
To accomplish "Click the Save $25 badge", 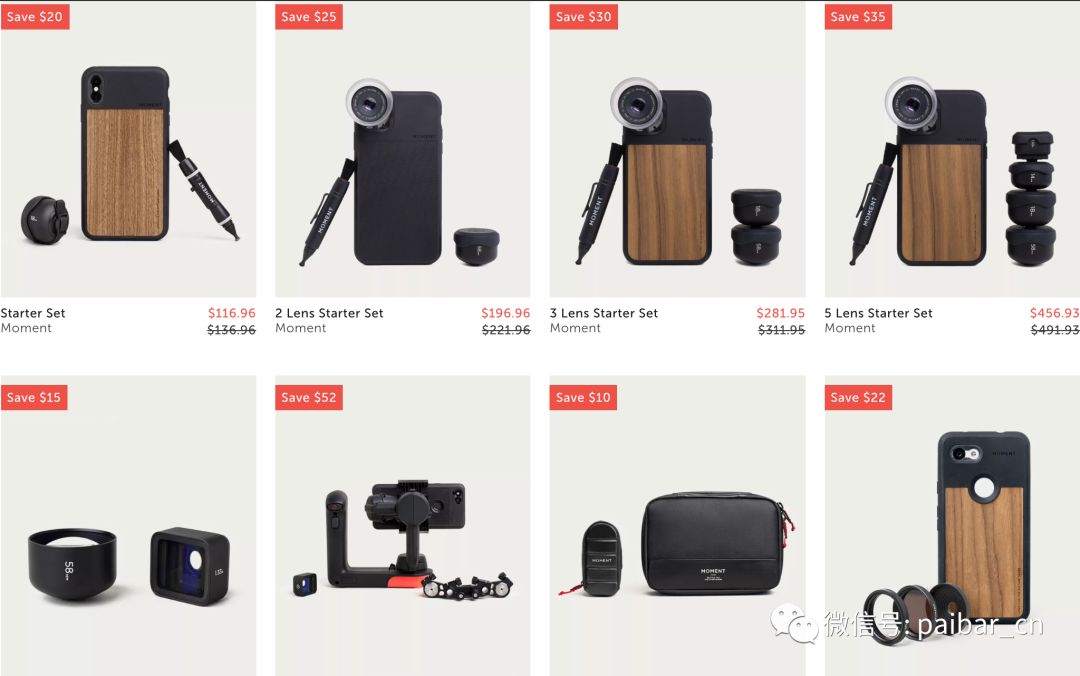I will coord(309,17).
